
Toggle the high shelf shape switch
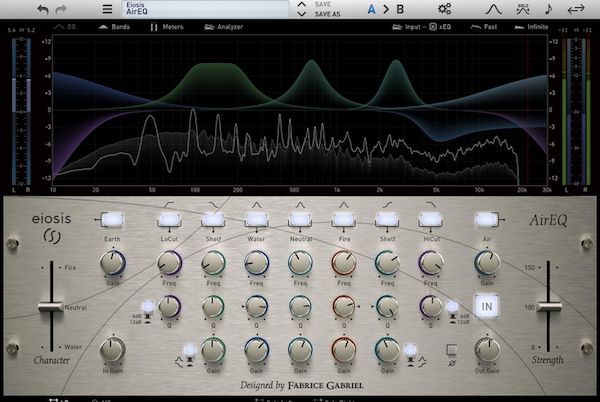(410, 350)
